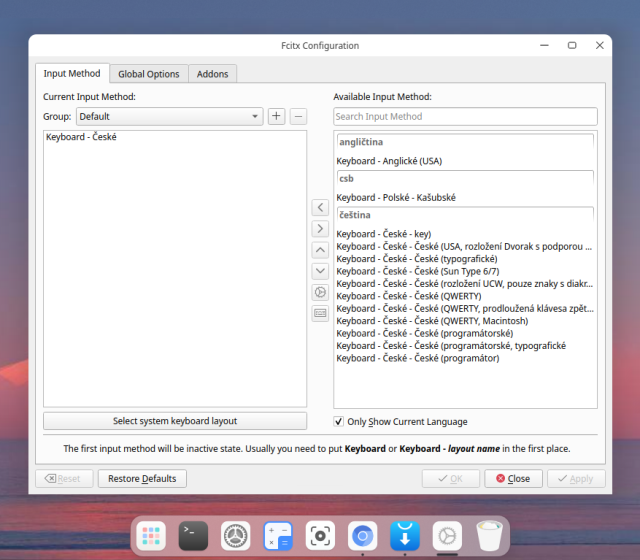Click the Restore Defaults button
The image size is (640, 560).
click(142, 479)
